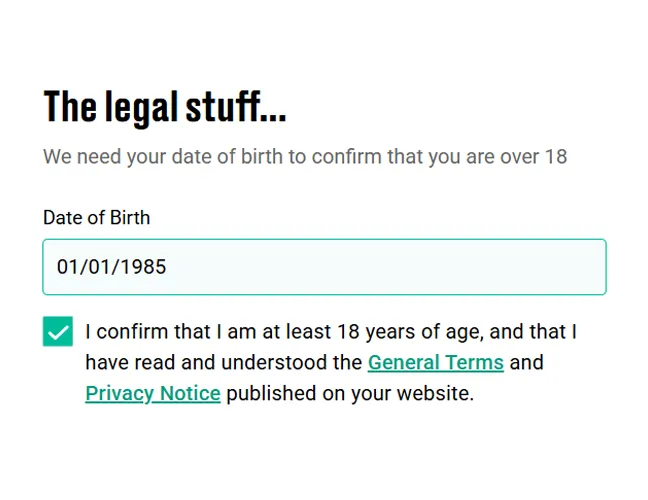
Task: Click "published on your website." text
Action: pyautogui.click(x=350, y=393)
